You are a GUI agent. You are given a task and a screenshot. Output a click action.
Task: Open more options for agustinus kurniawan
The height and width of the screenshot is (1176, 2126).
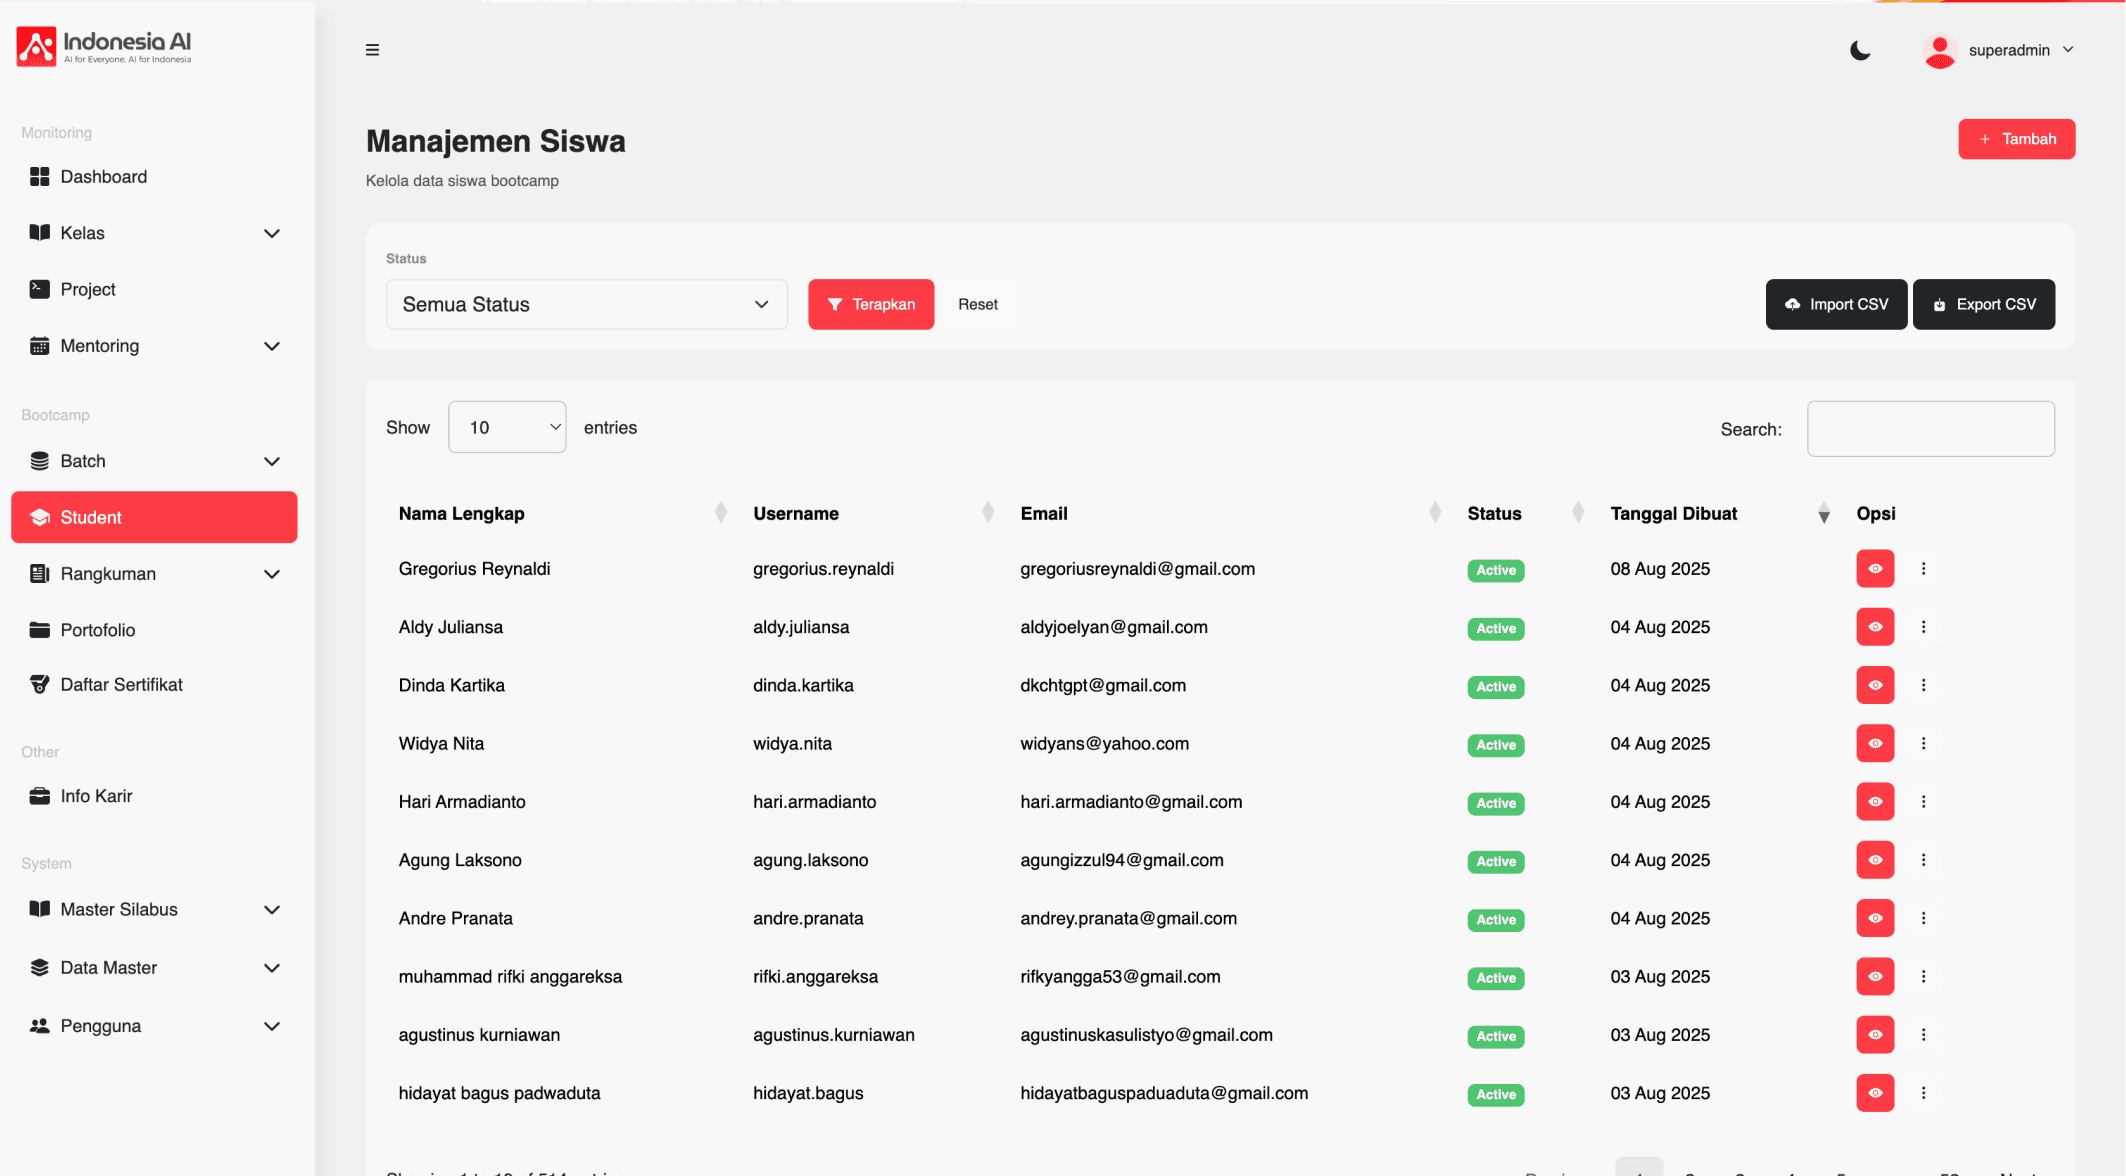1923,1035
